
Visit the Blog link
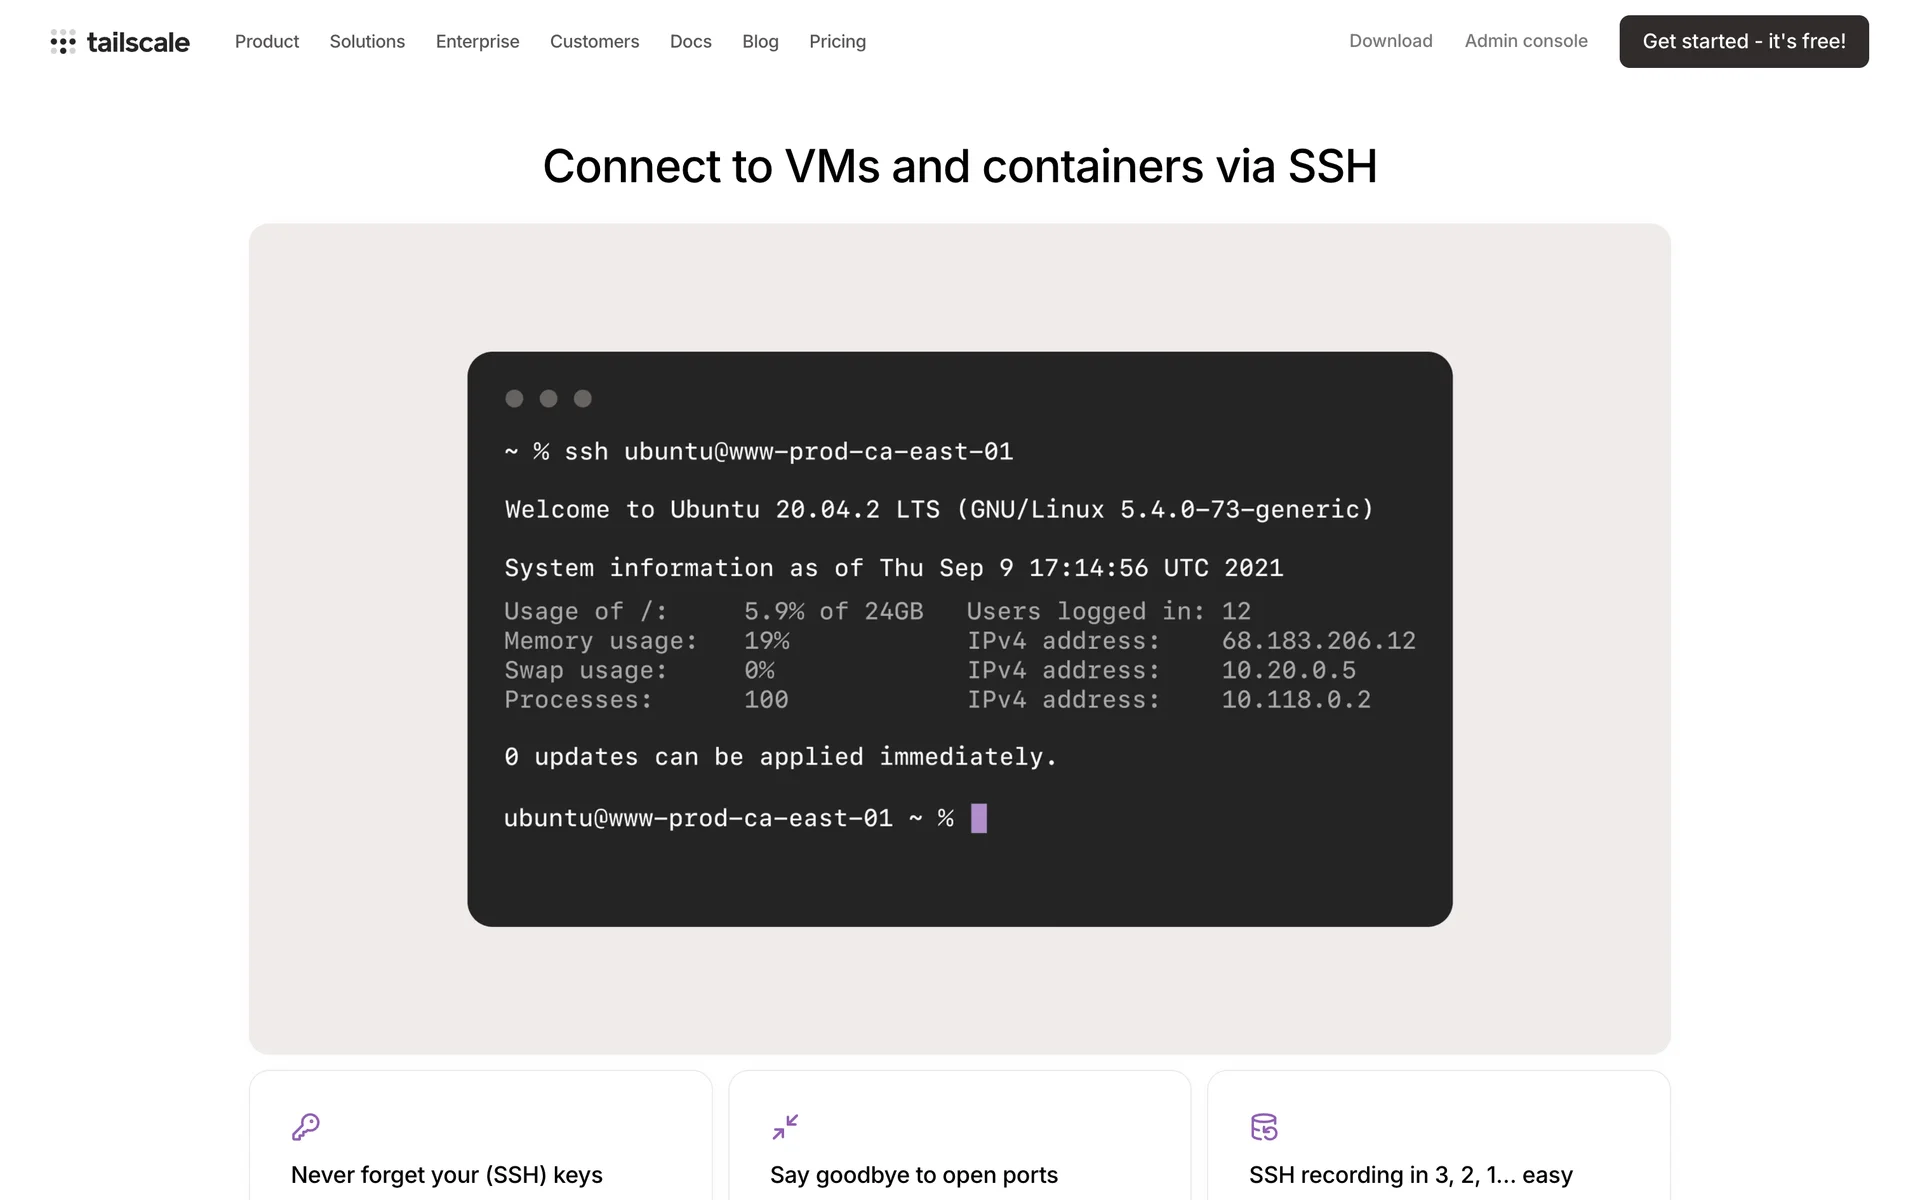point(760,42)
